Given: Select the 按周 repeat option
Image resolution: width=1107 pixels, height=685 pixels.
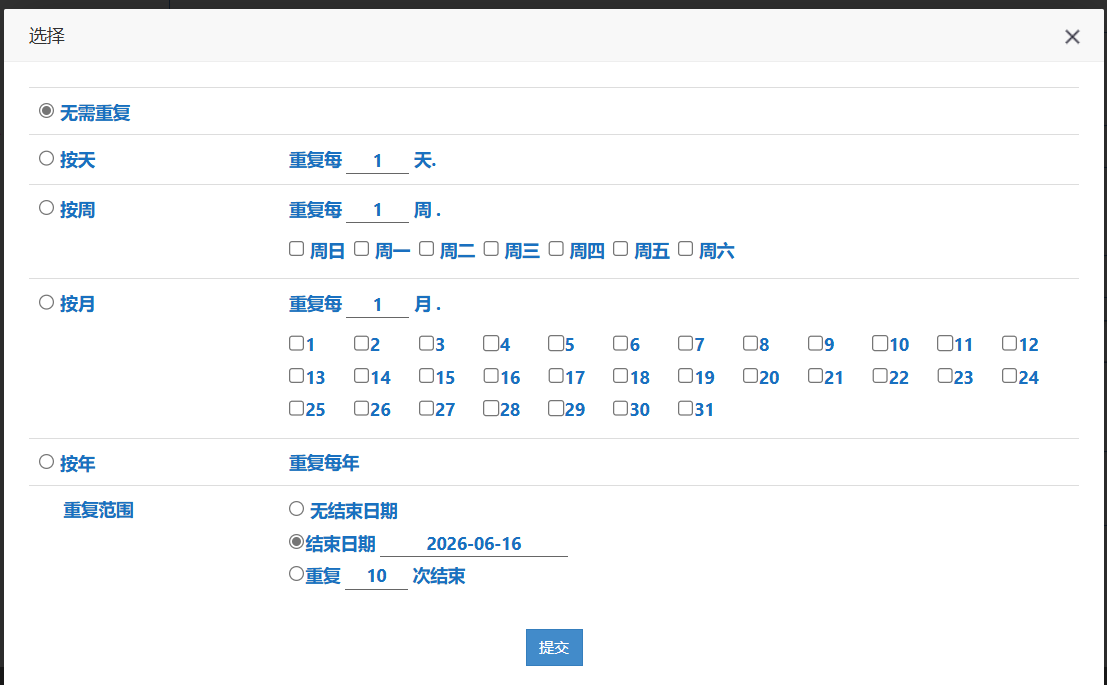Looking at the screenshot, I should click(x=47, y=208).
